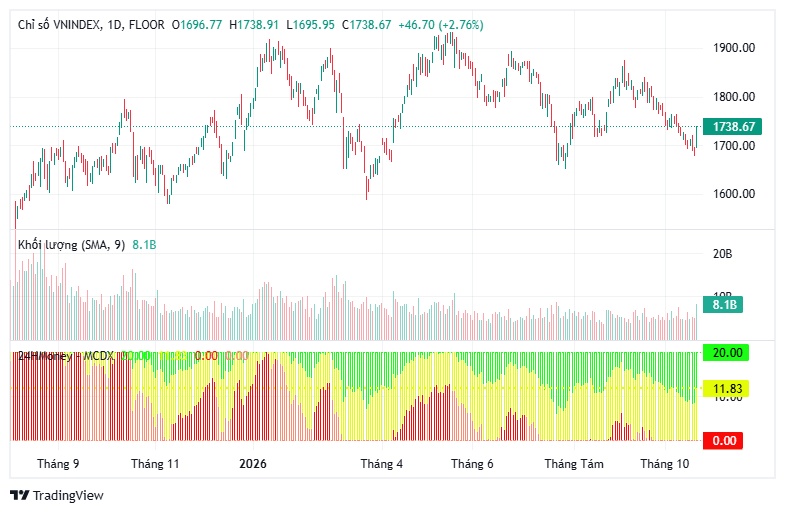The height and width of the screenshot is (513, 785).
Task: Click the TradingView logo icon
Action: click(20, 495)
